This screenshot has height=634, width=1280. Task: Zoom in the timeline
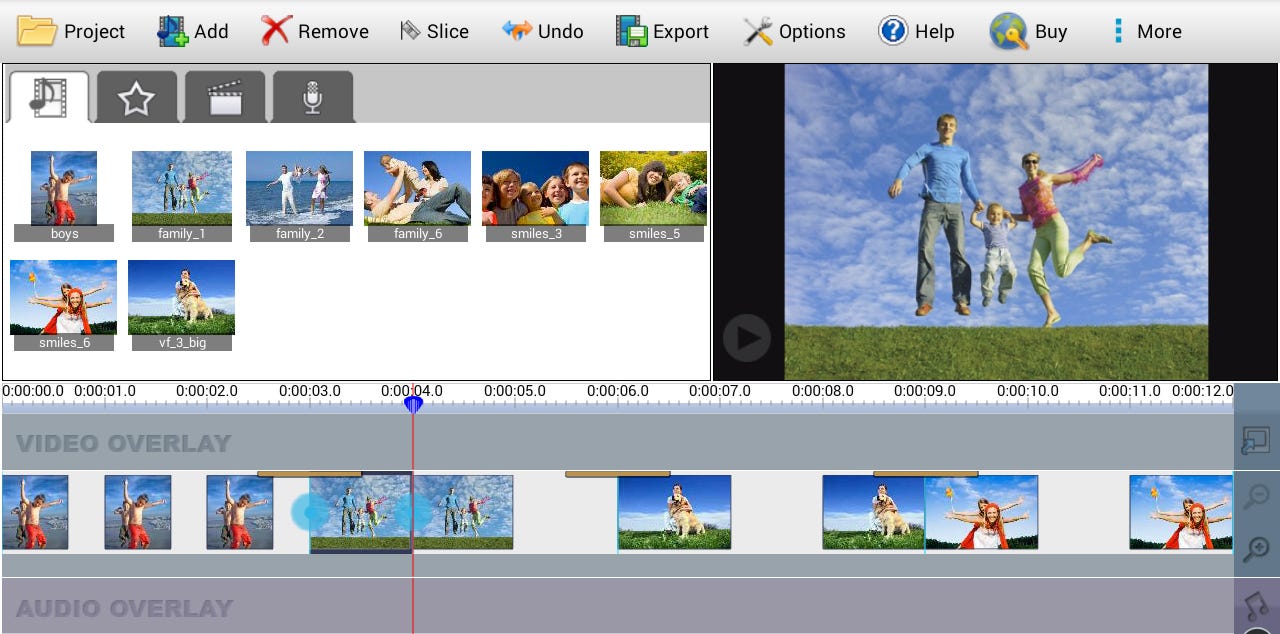click(1256, 549)
